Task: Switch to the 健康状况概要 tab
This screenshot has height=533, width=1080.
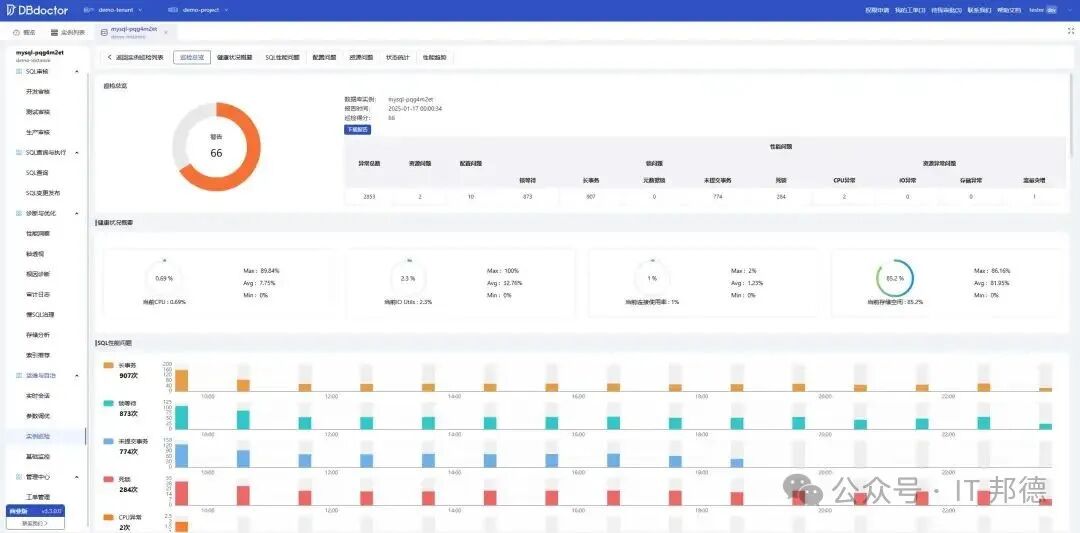Action: [234, 58]
